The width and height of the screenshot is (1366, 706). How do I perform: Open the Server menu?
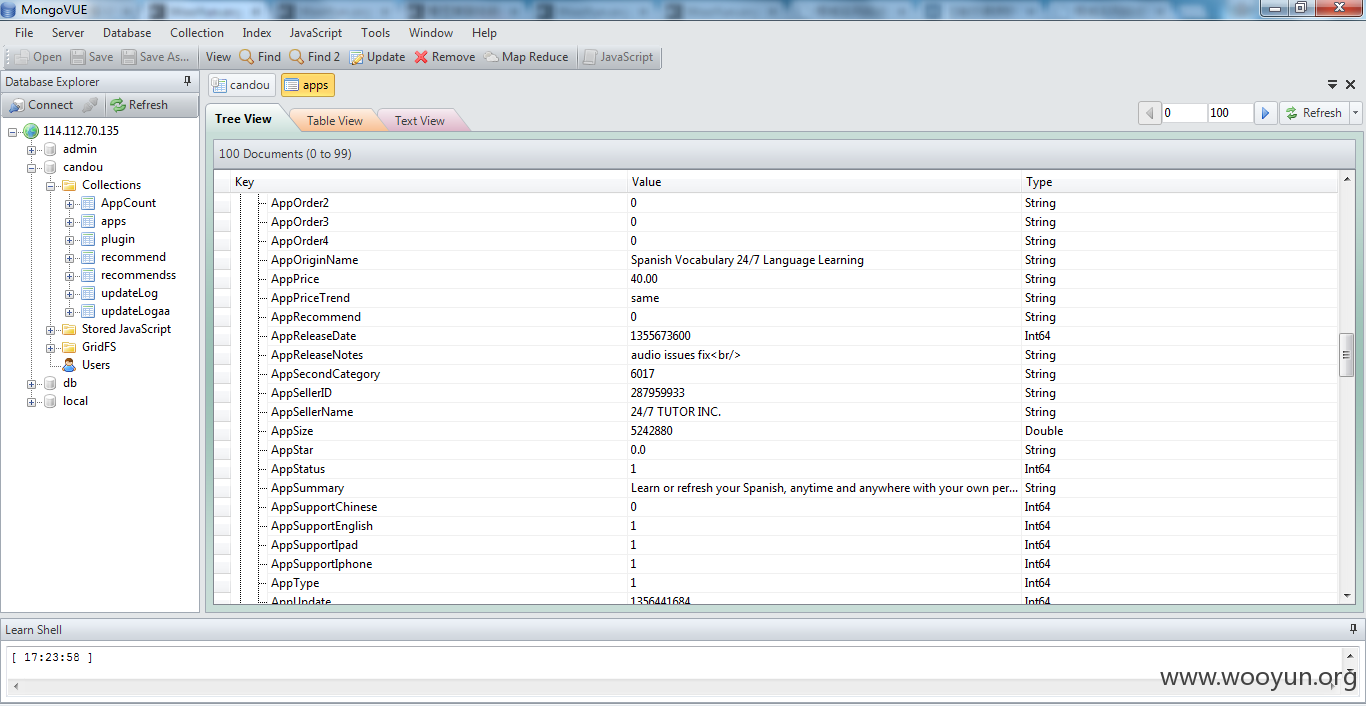point(68,33)
